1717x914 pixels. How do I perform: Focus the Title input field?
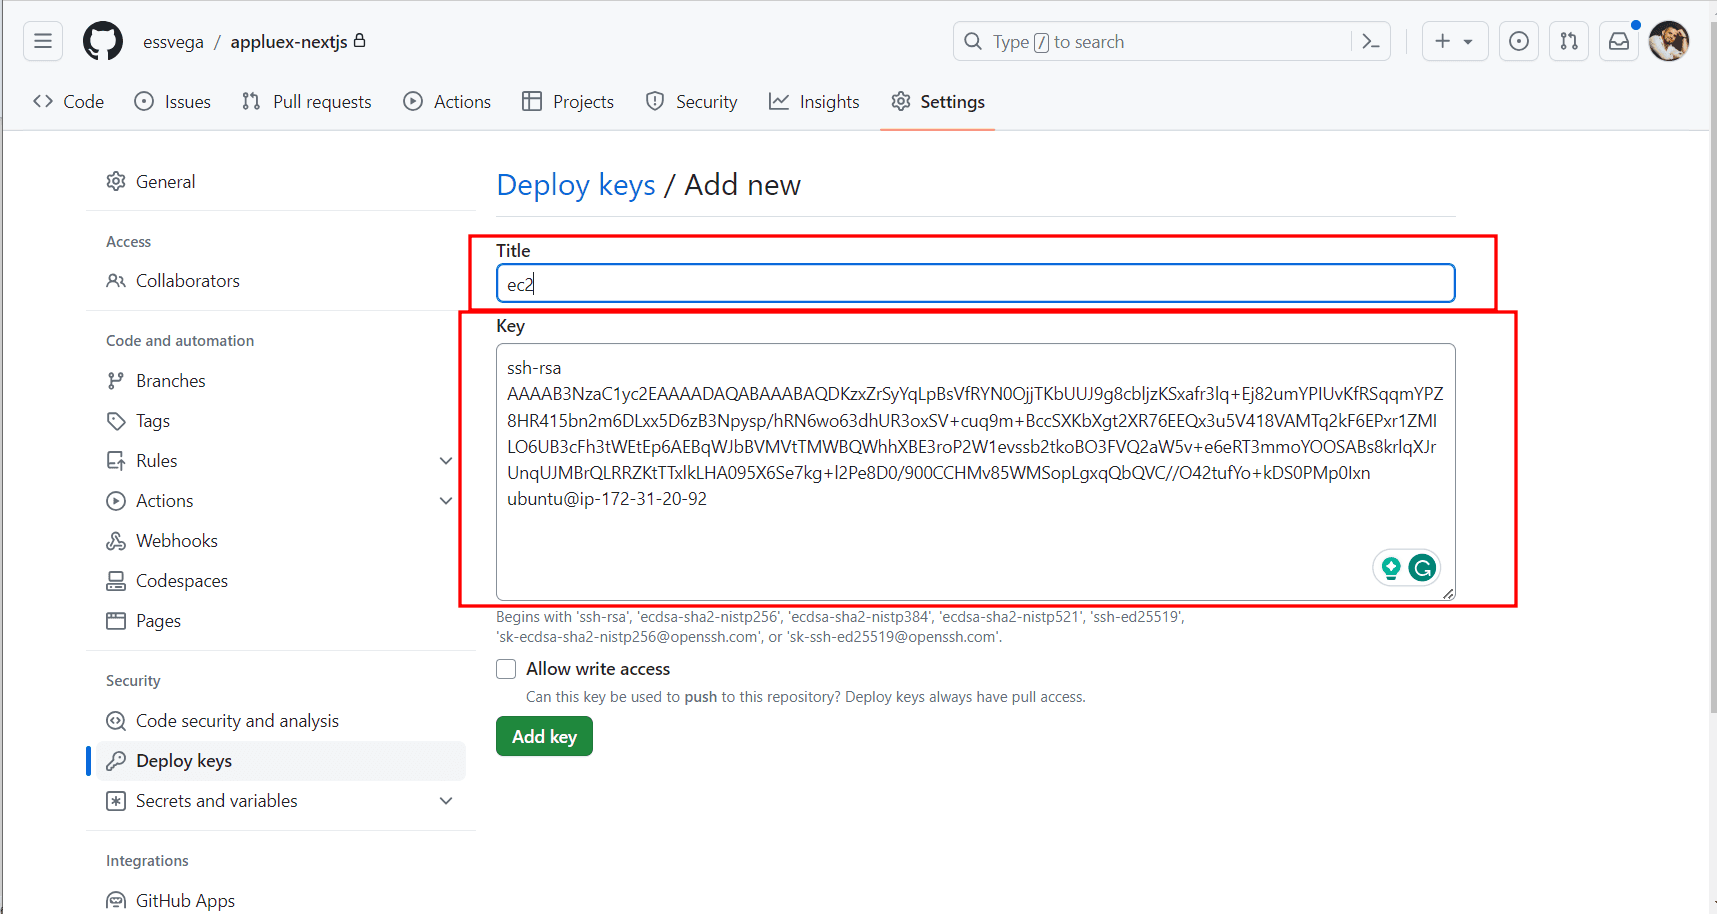point(975,284)
